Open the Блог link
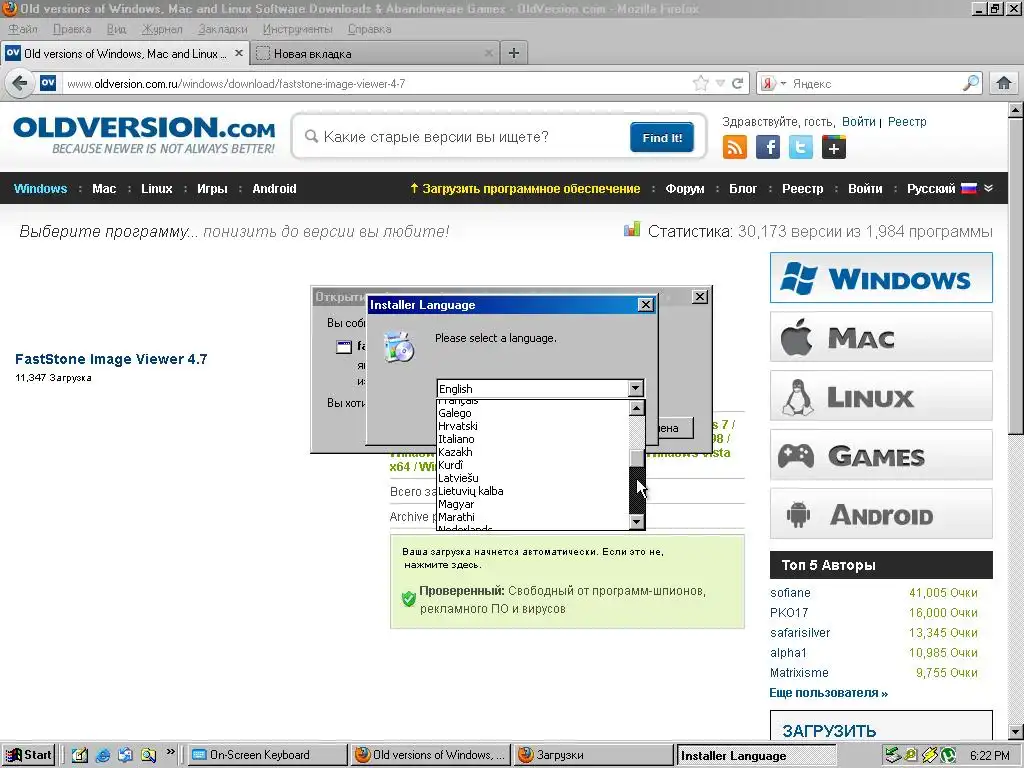Image resolution: width=1024 pixels, height=768 pixels. coord(743,189)
